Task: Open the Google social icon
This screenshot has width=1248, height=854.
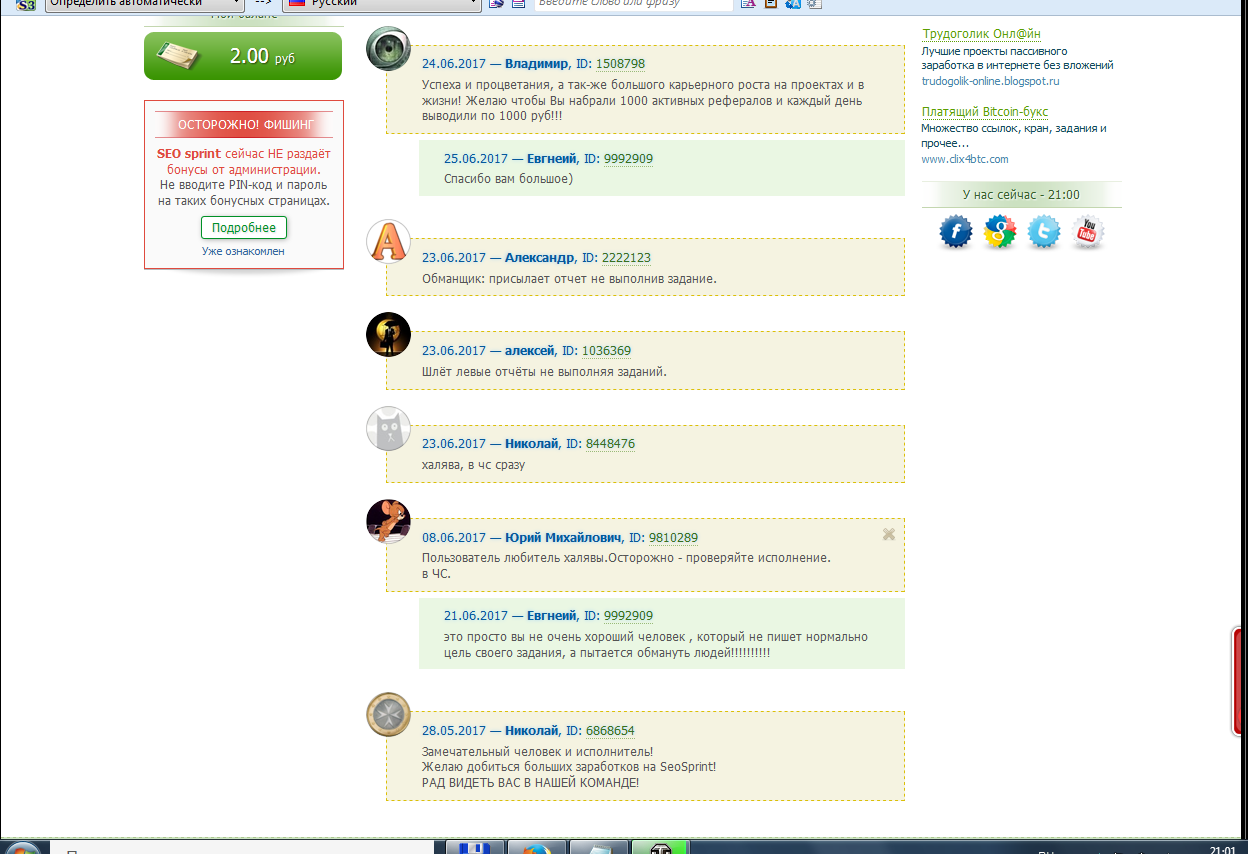Action: tap(1000, 233)
